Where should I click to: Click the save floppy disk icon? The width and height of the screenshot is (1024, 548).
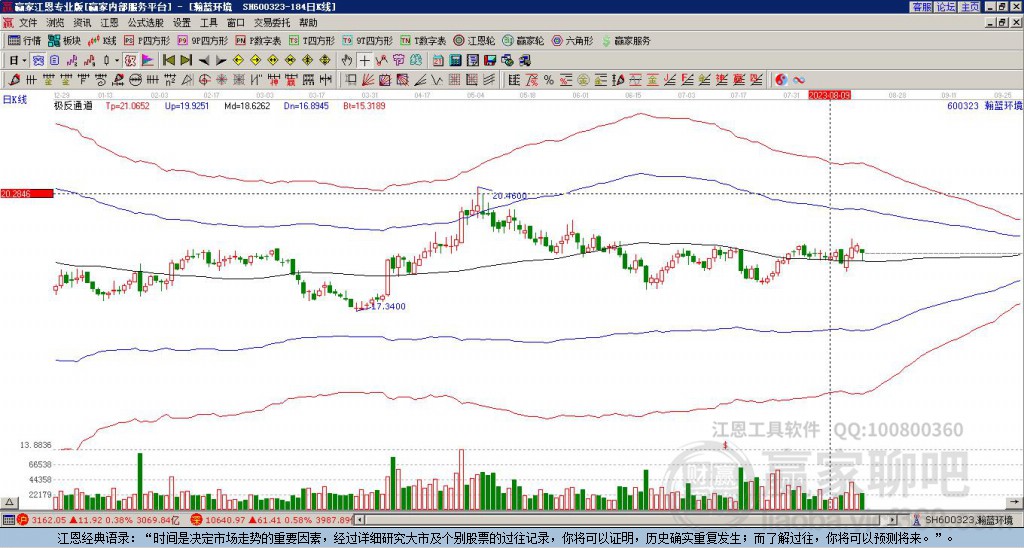490,61
